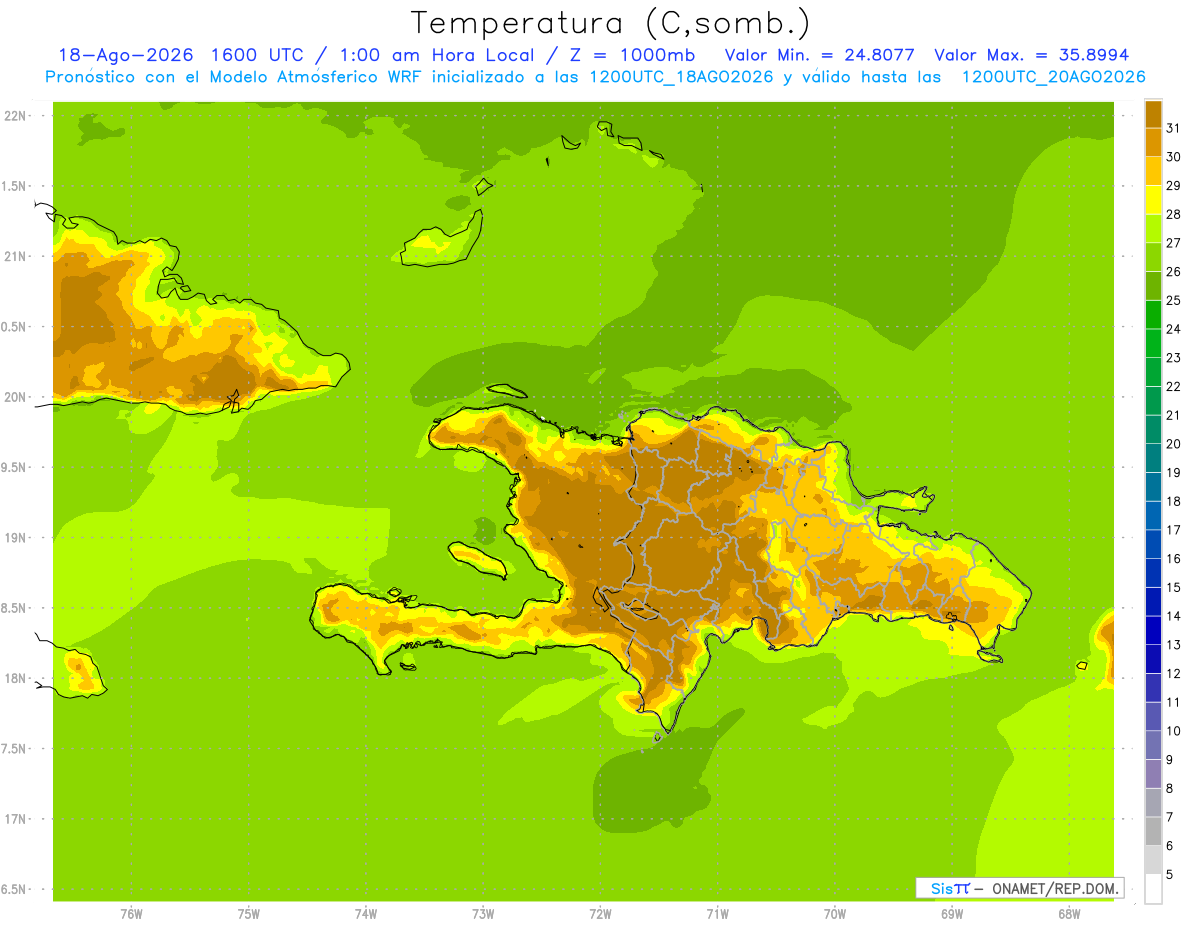The image size is (1200, 927).
Task: Click the "Valor Min. = 24.8077" readout
Action: [x=819, y=55]
